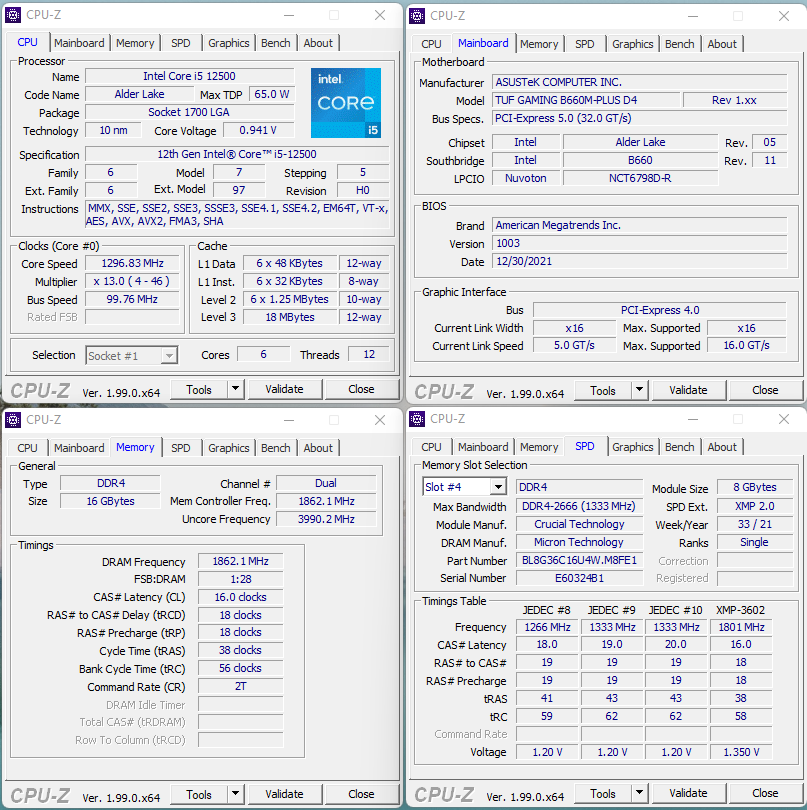Open Graphics tab in the Mainboard-tab window

coord(632,44)
